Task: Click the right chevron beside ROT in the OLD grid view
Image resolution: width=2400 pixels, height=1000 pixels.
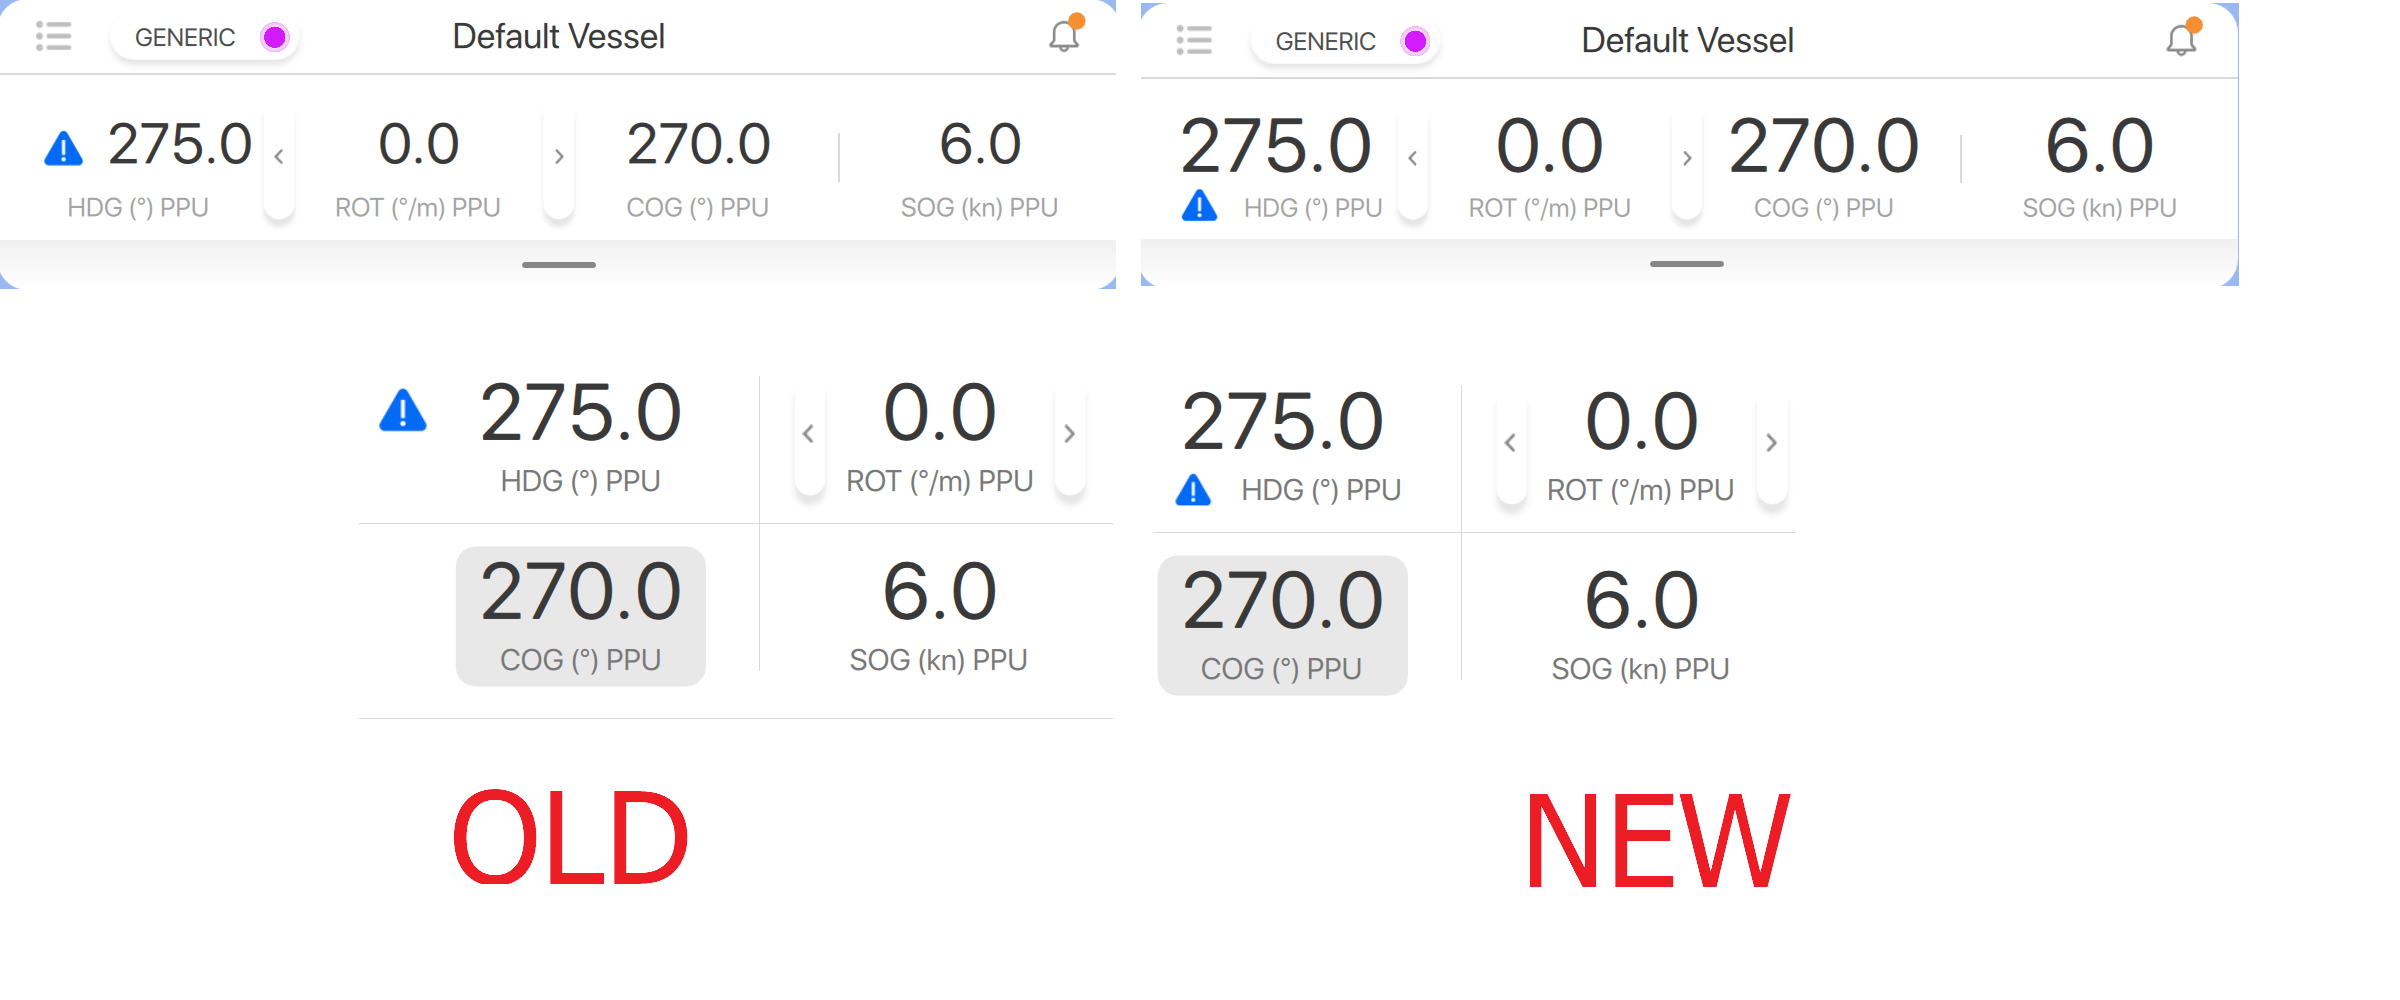Action: pos(1070,434)
